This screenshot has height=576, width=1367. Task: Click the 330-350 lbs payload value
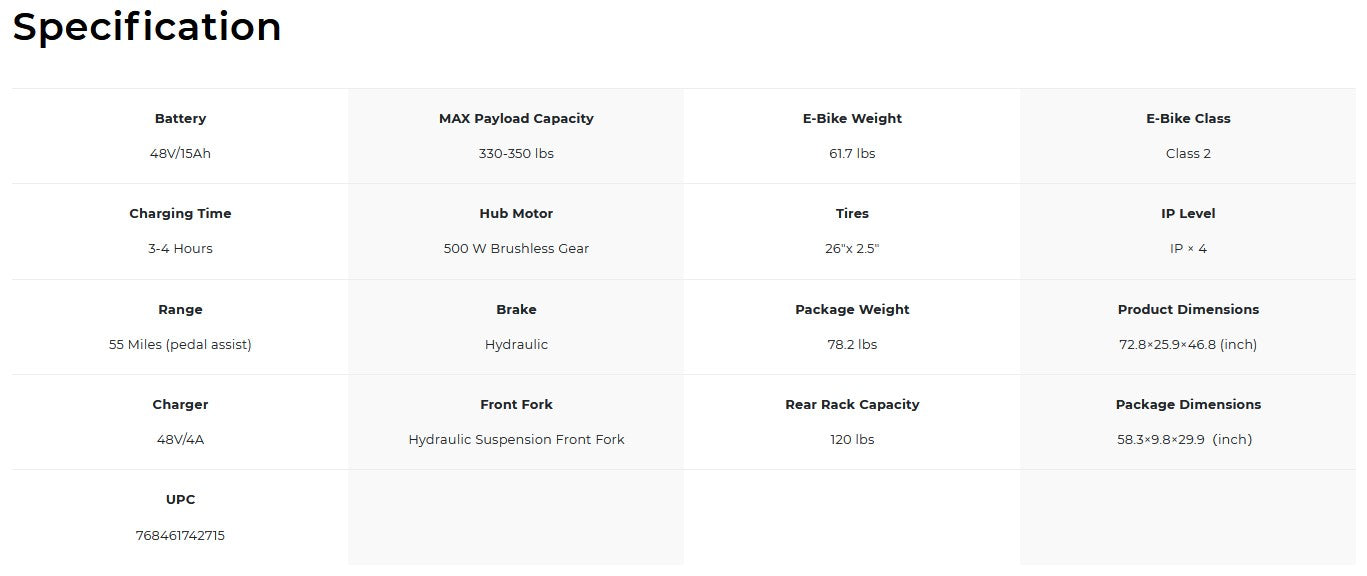click(516, 153)
